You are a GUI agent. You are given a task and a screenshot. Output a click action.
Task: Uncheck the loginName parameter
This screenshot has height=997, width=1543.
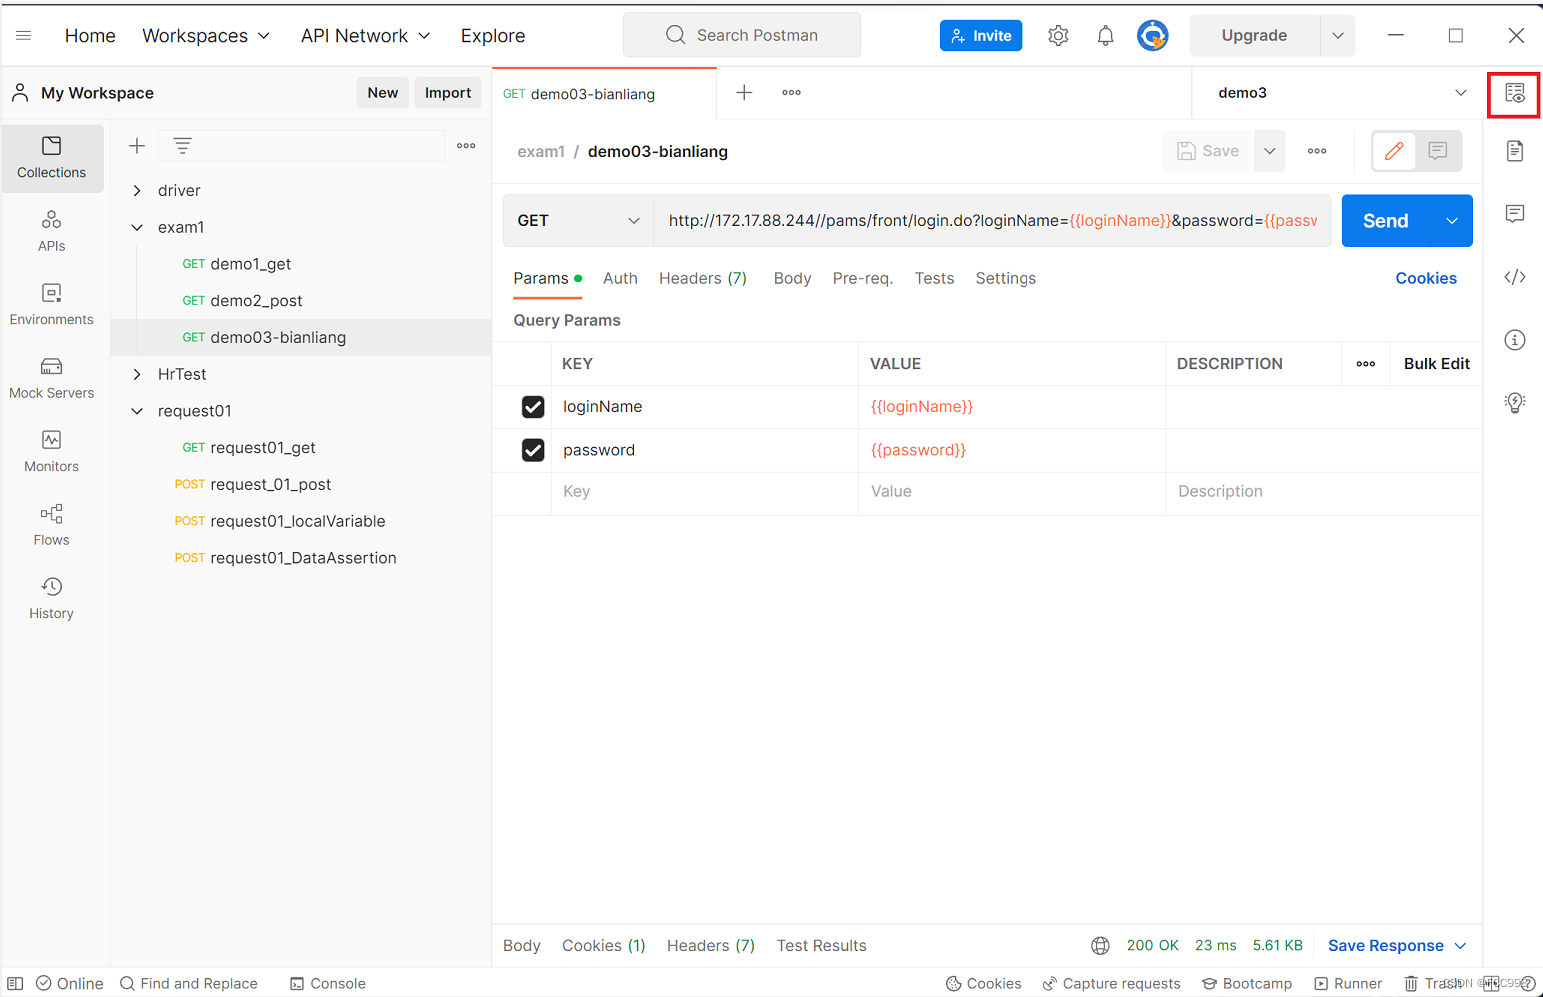tap(533, 407)
